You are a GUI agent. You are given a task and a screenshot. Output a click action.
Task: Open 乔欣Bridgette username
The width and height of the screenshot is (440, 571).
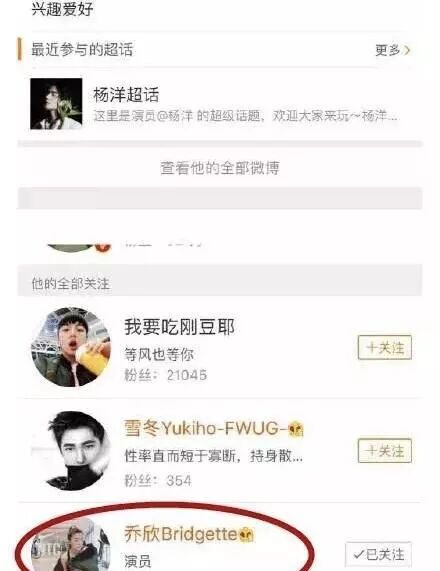[x=181, y=534]
